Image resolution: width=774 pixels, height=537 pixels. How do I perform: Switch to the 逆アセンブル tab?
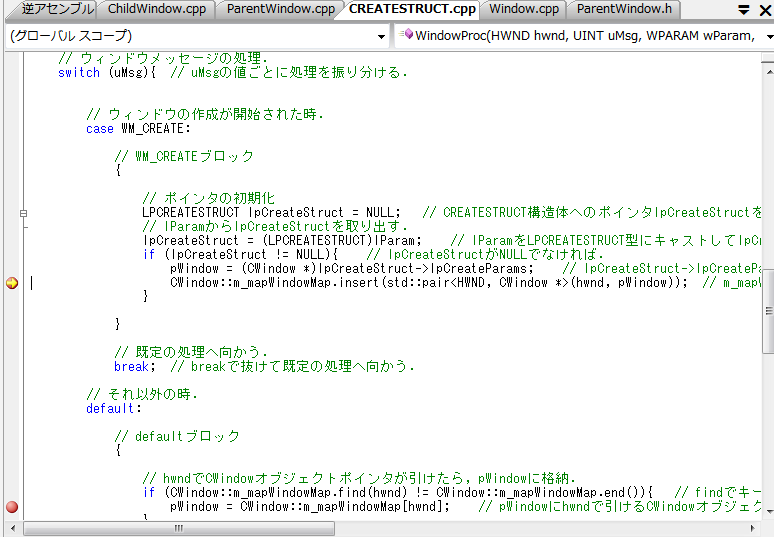(x=57, y=9)
